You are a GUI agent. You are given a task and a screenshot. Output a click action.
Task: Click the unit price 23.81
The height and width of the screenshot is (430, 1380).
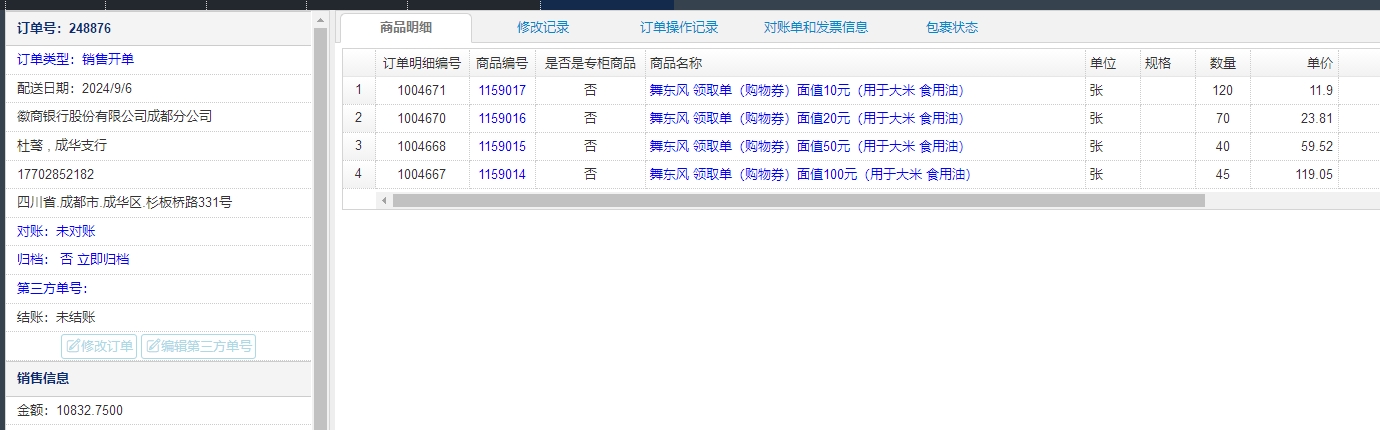[1317, 118]
